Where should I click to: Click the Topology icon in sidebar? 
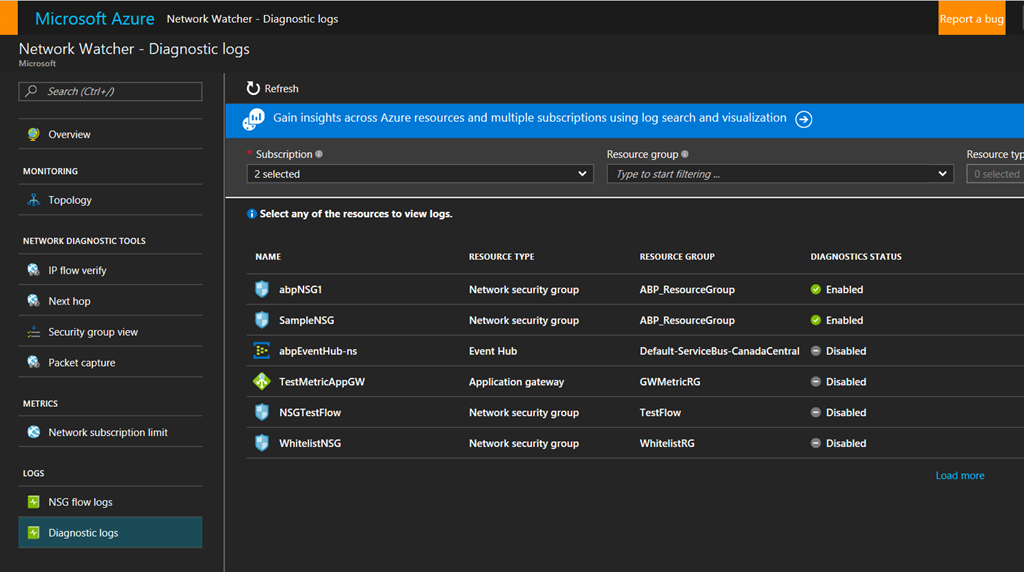pos(33,200)
